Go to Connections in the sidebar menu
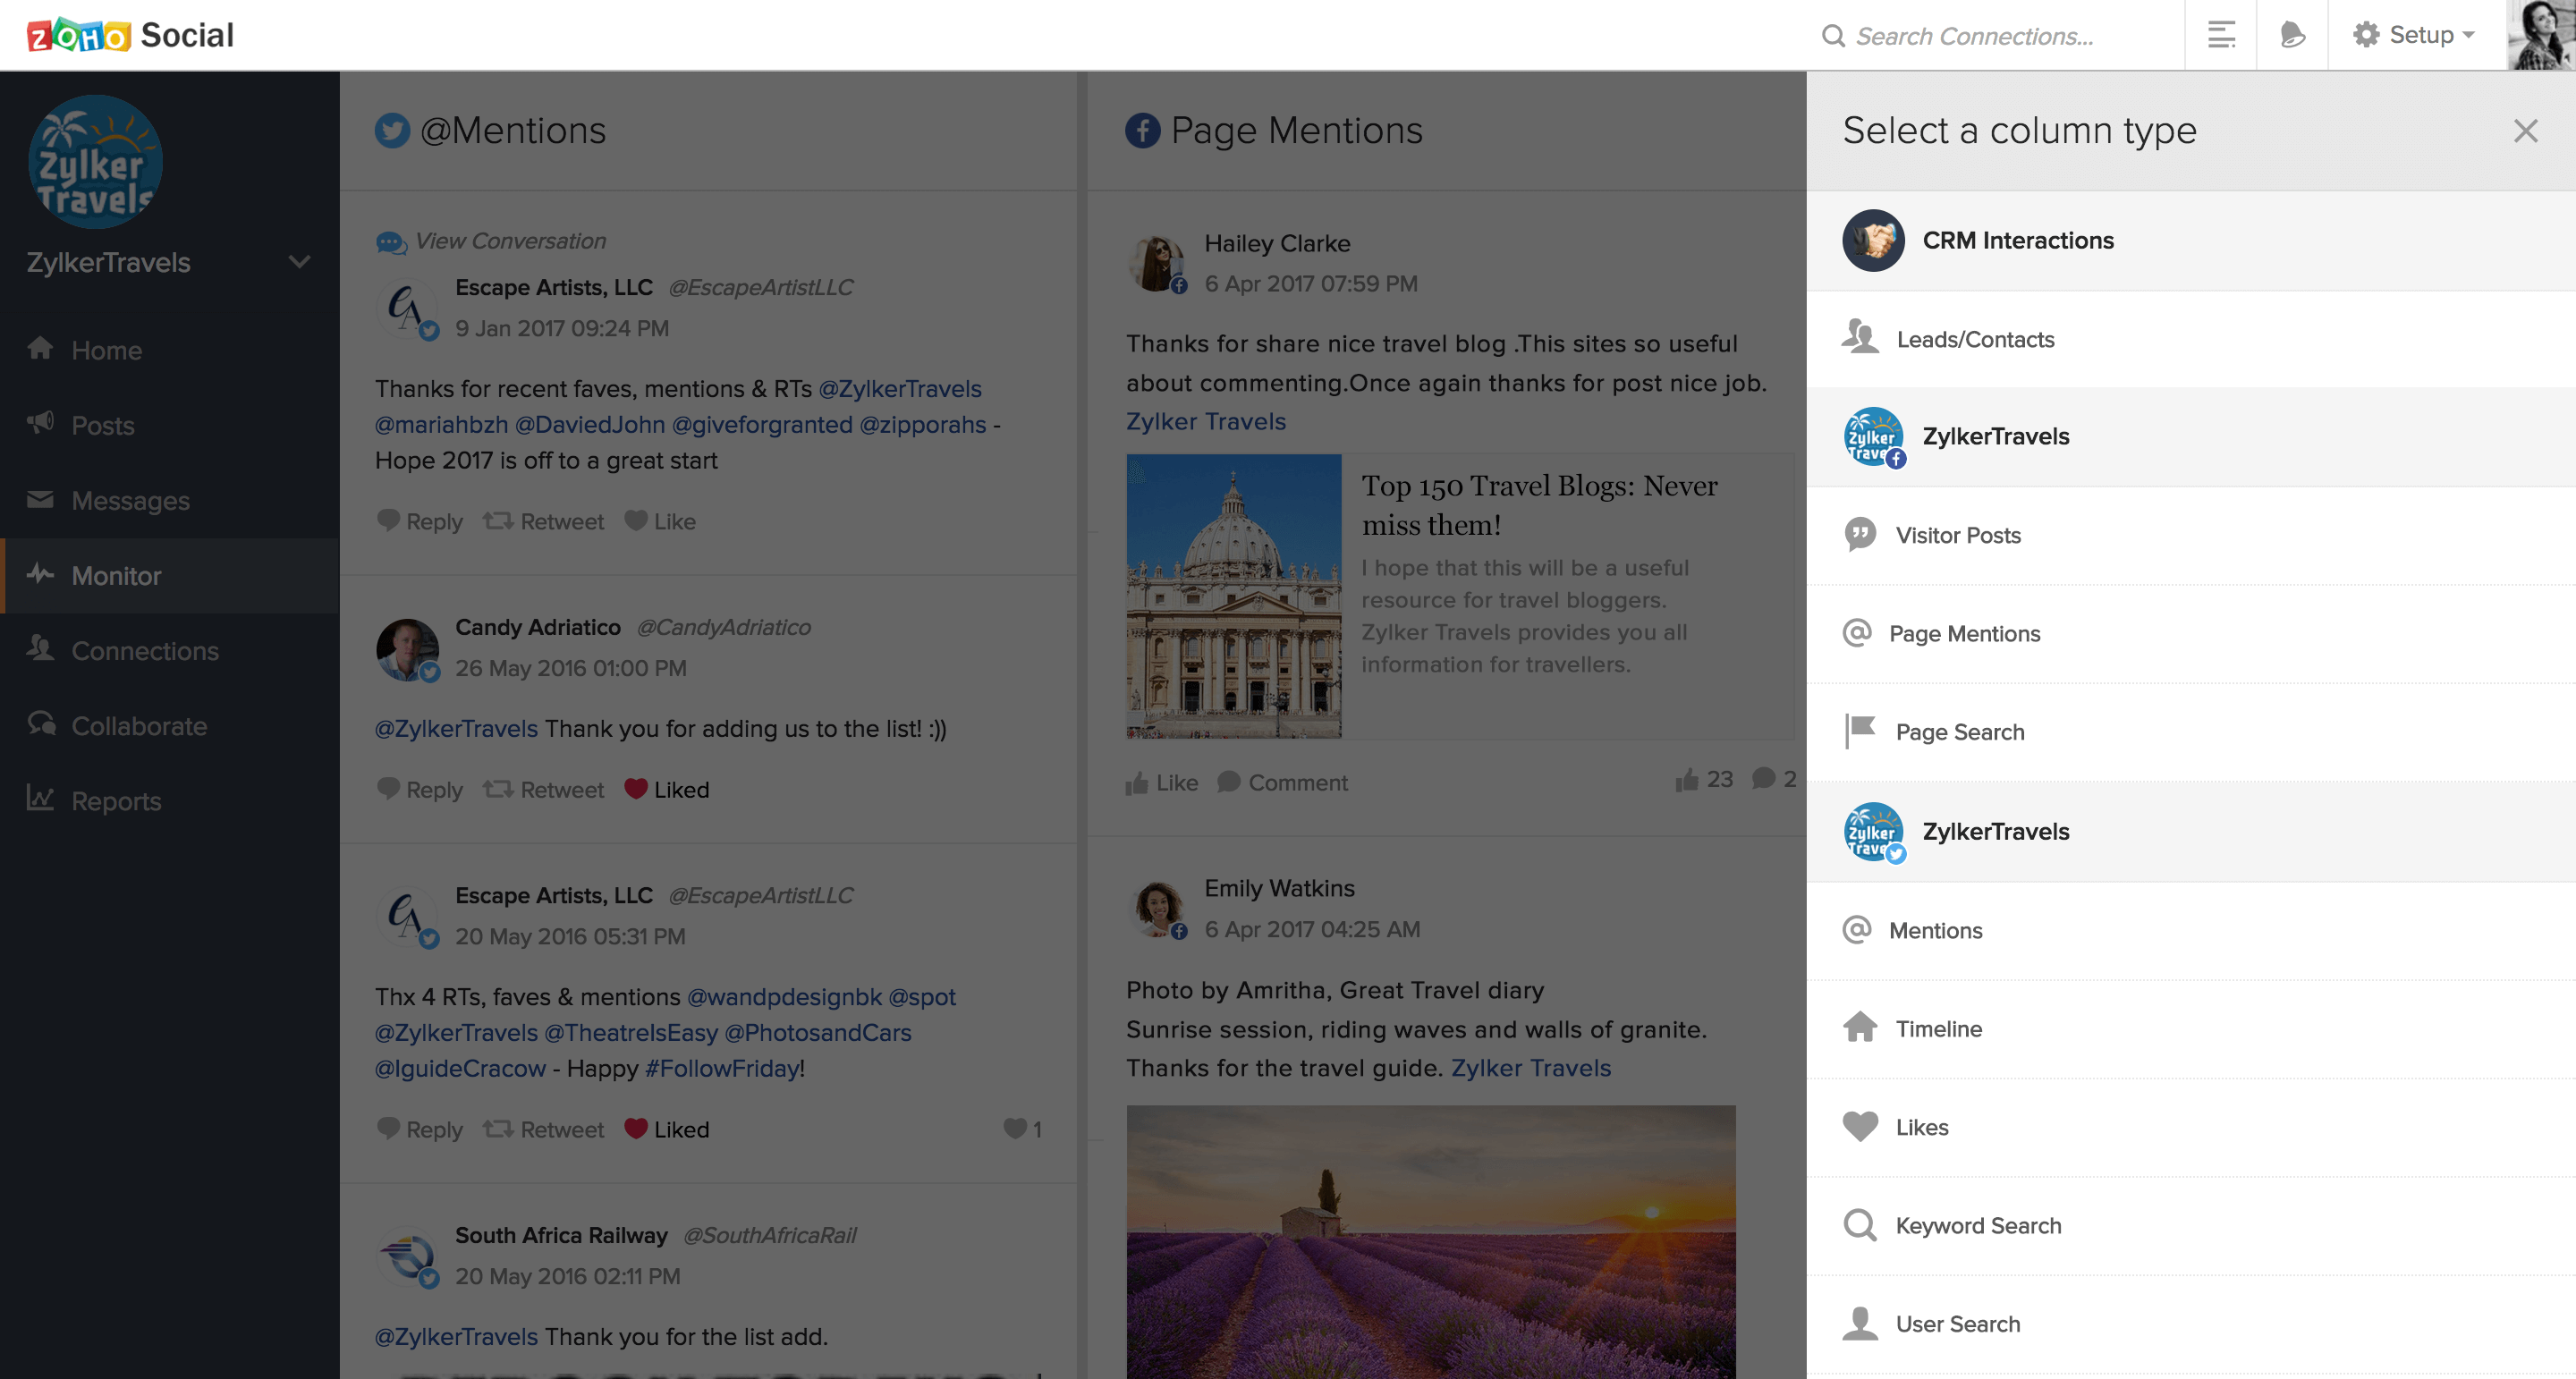Screen dimensions: 2576x1379 pyautogui.click(x=145, y=650)
